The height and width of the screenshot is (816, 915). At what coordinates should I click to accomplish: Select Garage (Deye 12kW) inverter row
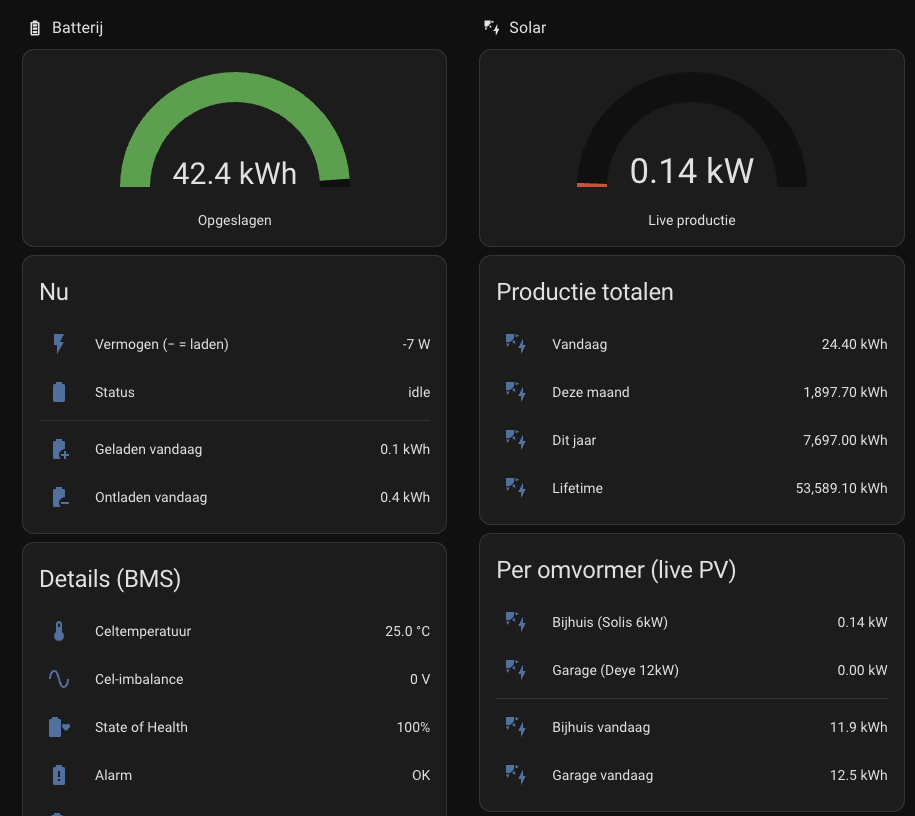(692, 670)
